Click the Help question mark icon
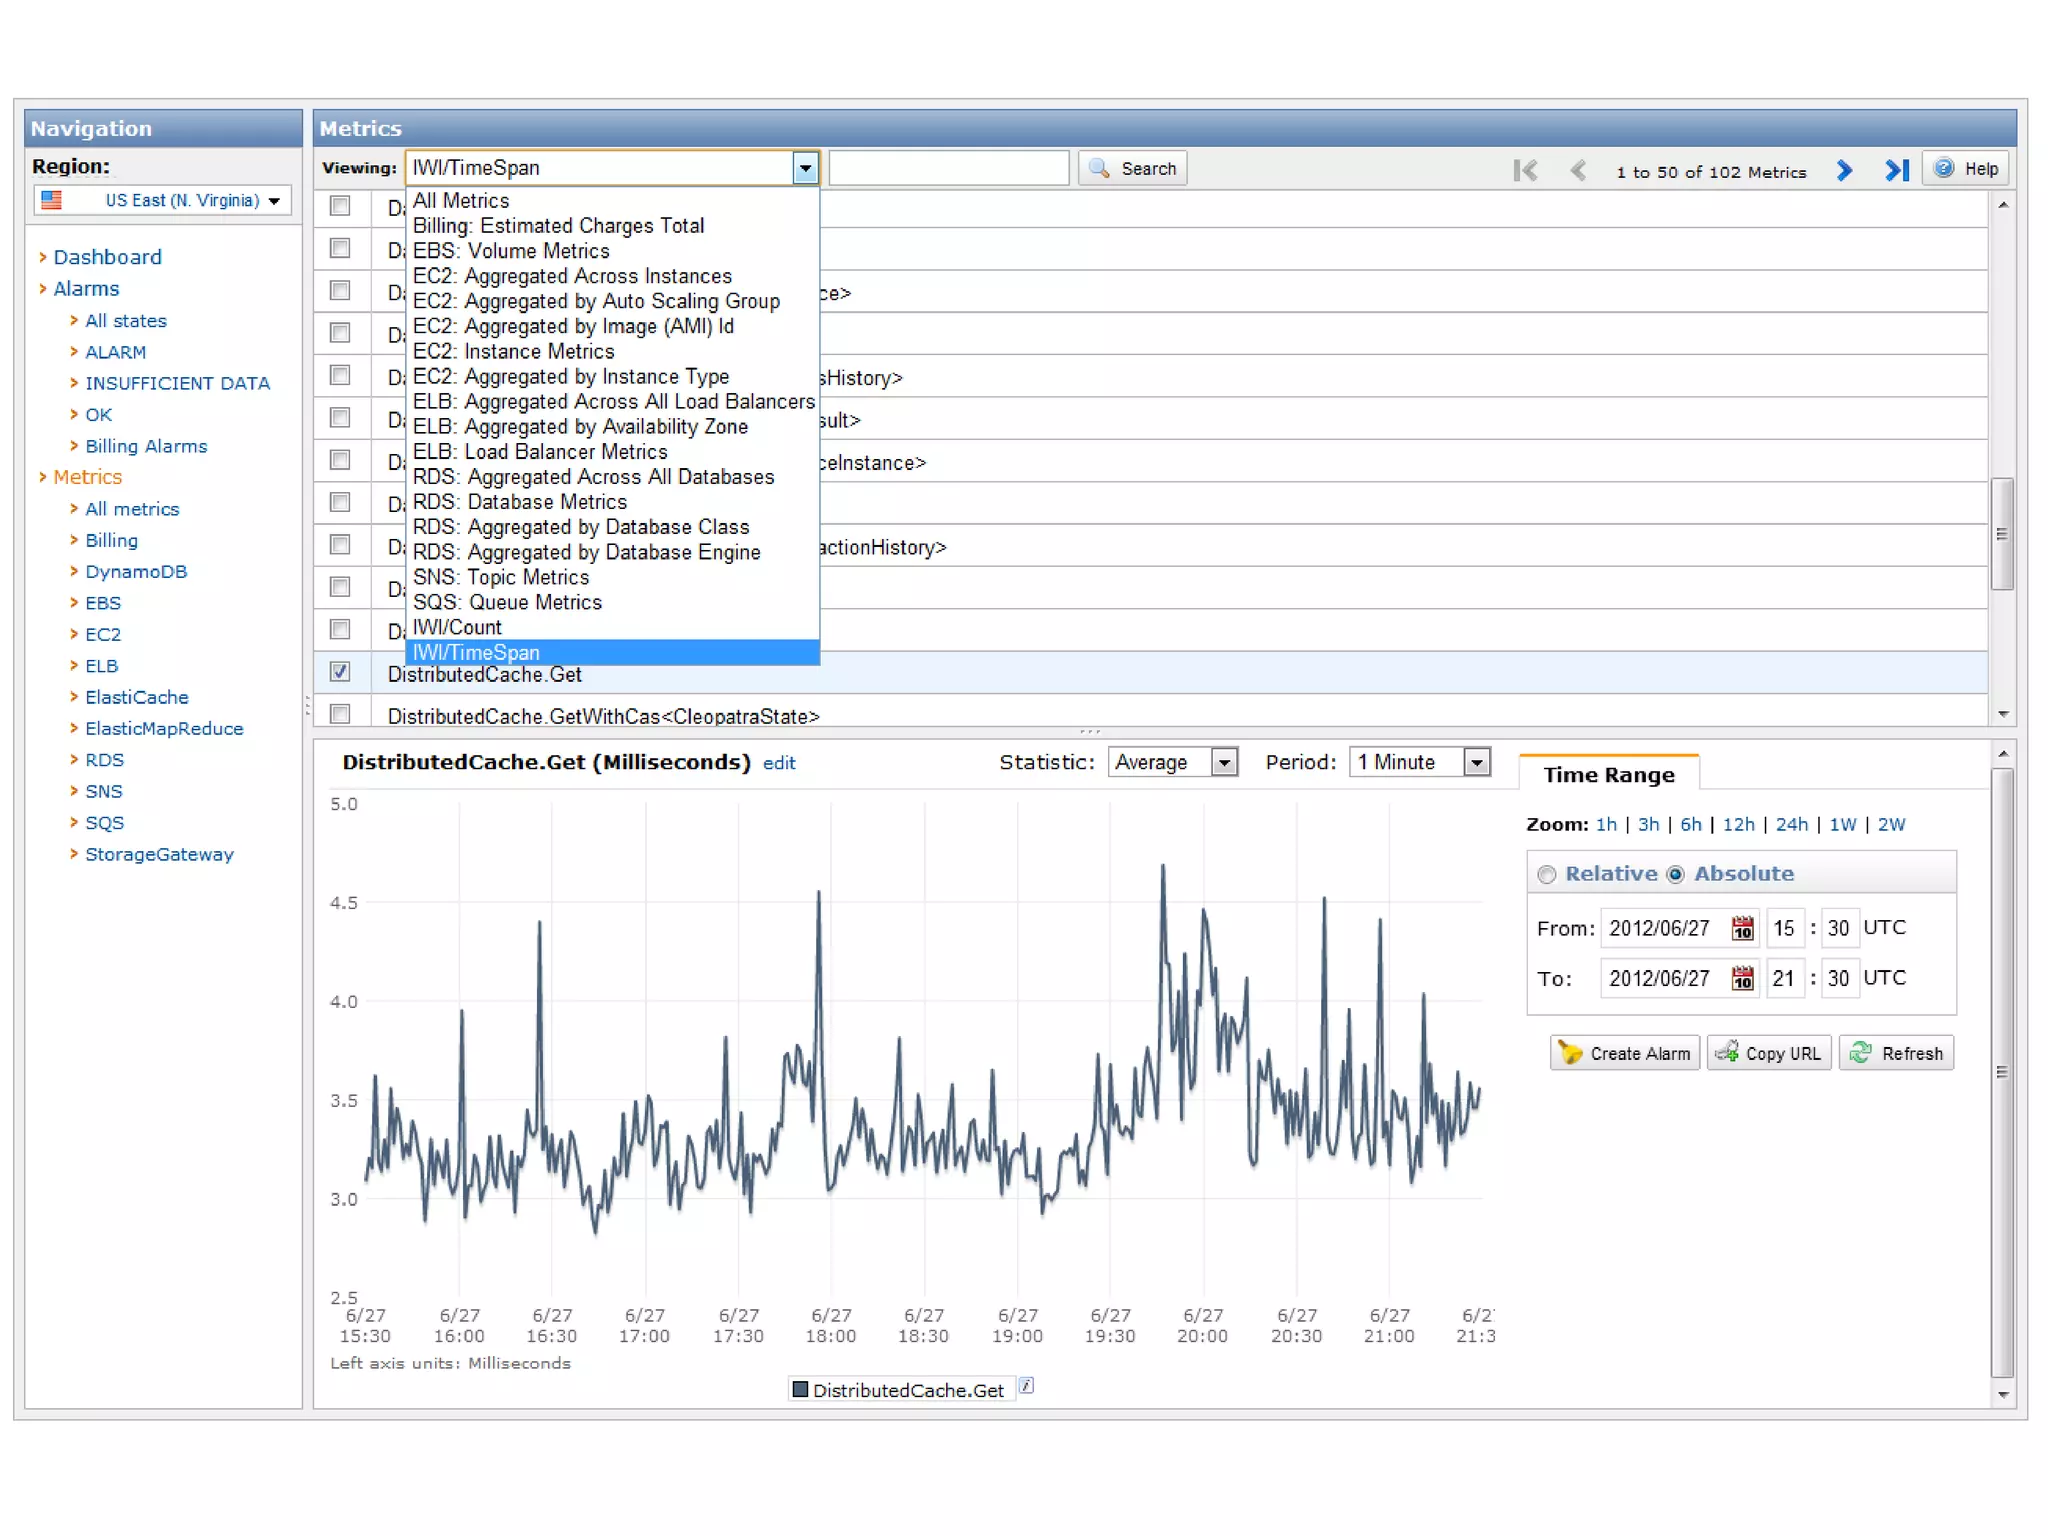The width and height of the screenshot is (2048, 1536). tap(1943, 169)
